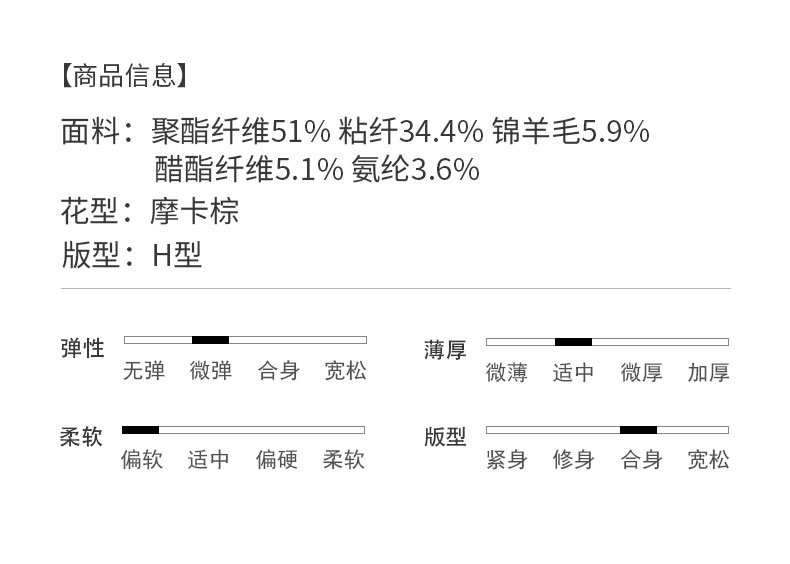Select 无弹 on the elasticity scale
This screenshot has width=790, height=564.
[143, 371]
